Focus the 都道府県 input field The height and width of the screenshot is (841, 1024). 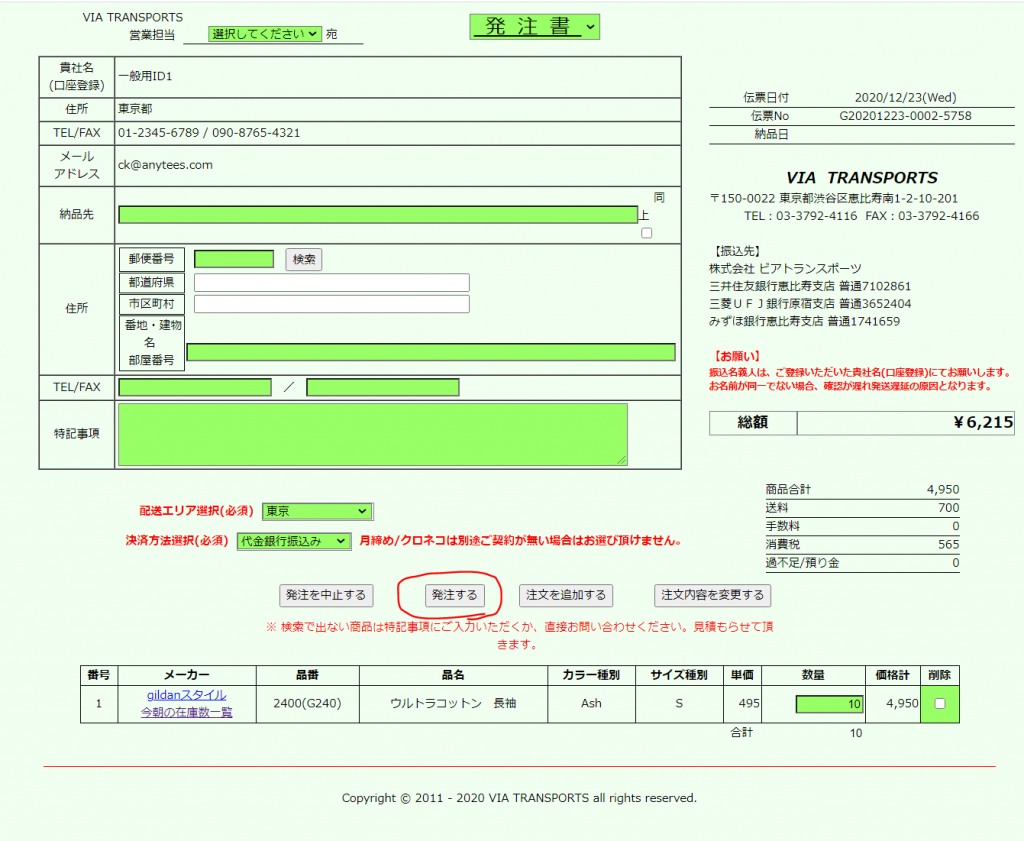pos(332,282)
